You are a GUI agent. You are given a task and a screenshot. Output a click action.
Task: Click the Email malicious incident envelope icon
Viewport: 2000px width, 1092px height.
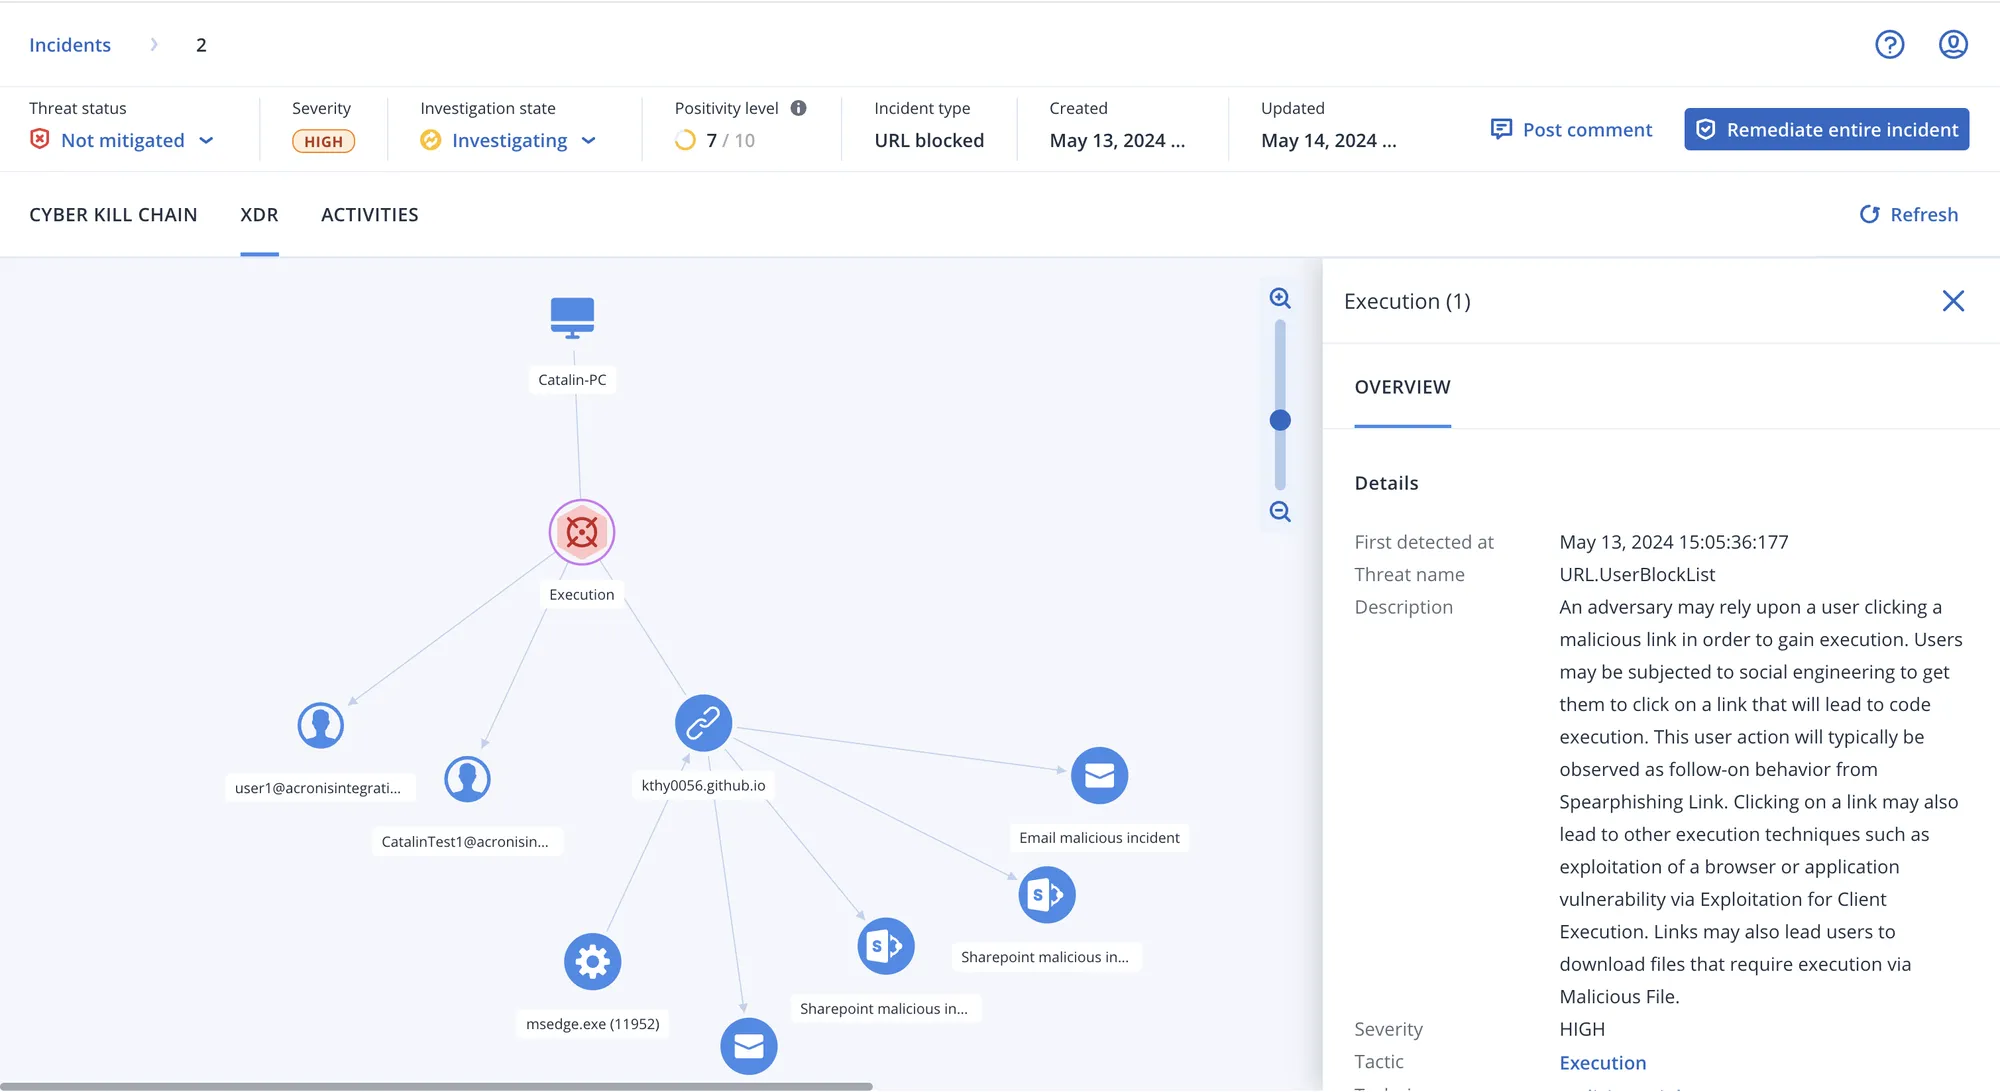click(x=1099, y=775)
